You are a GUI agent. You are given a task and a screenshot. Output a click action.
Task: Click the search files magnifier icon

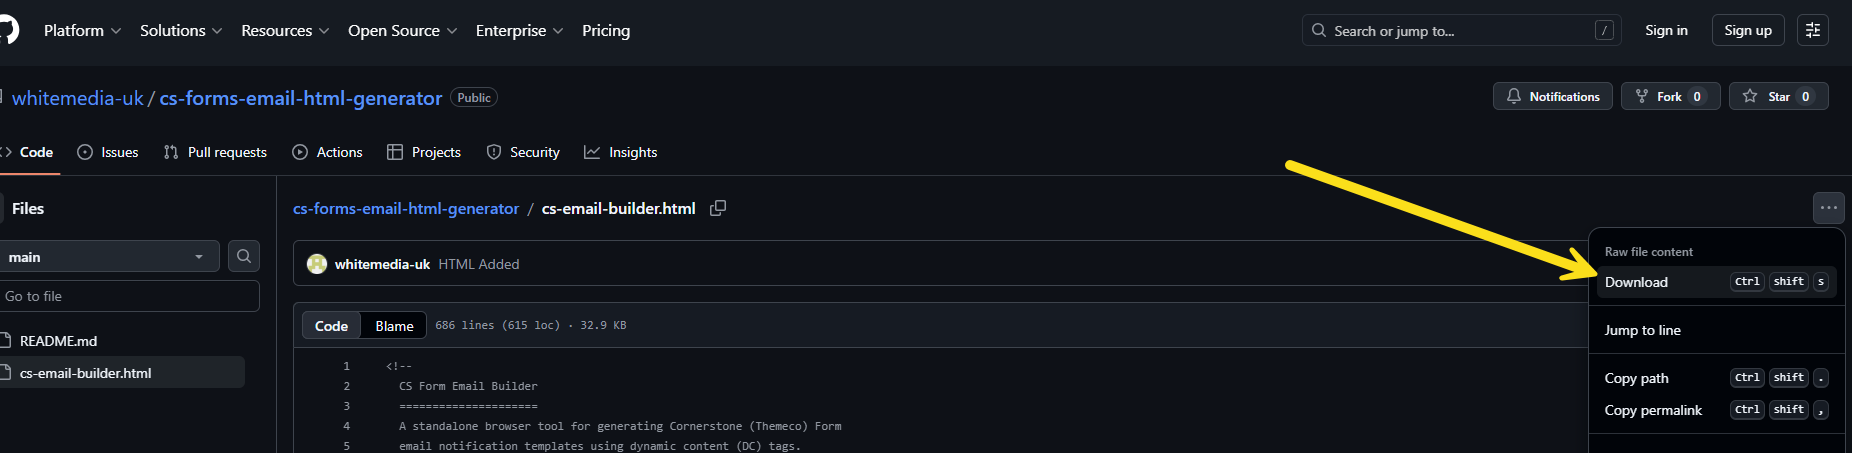[x=244, y=257]
